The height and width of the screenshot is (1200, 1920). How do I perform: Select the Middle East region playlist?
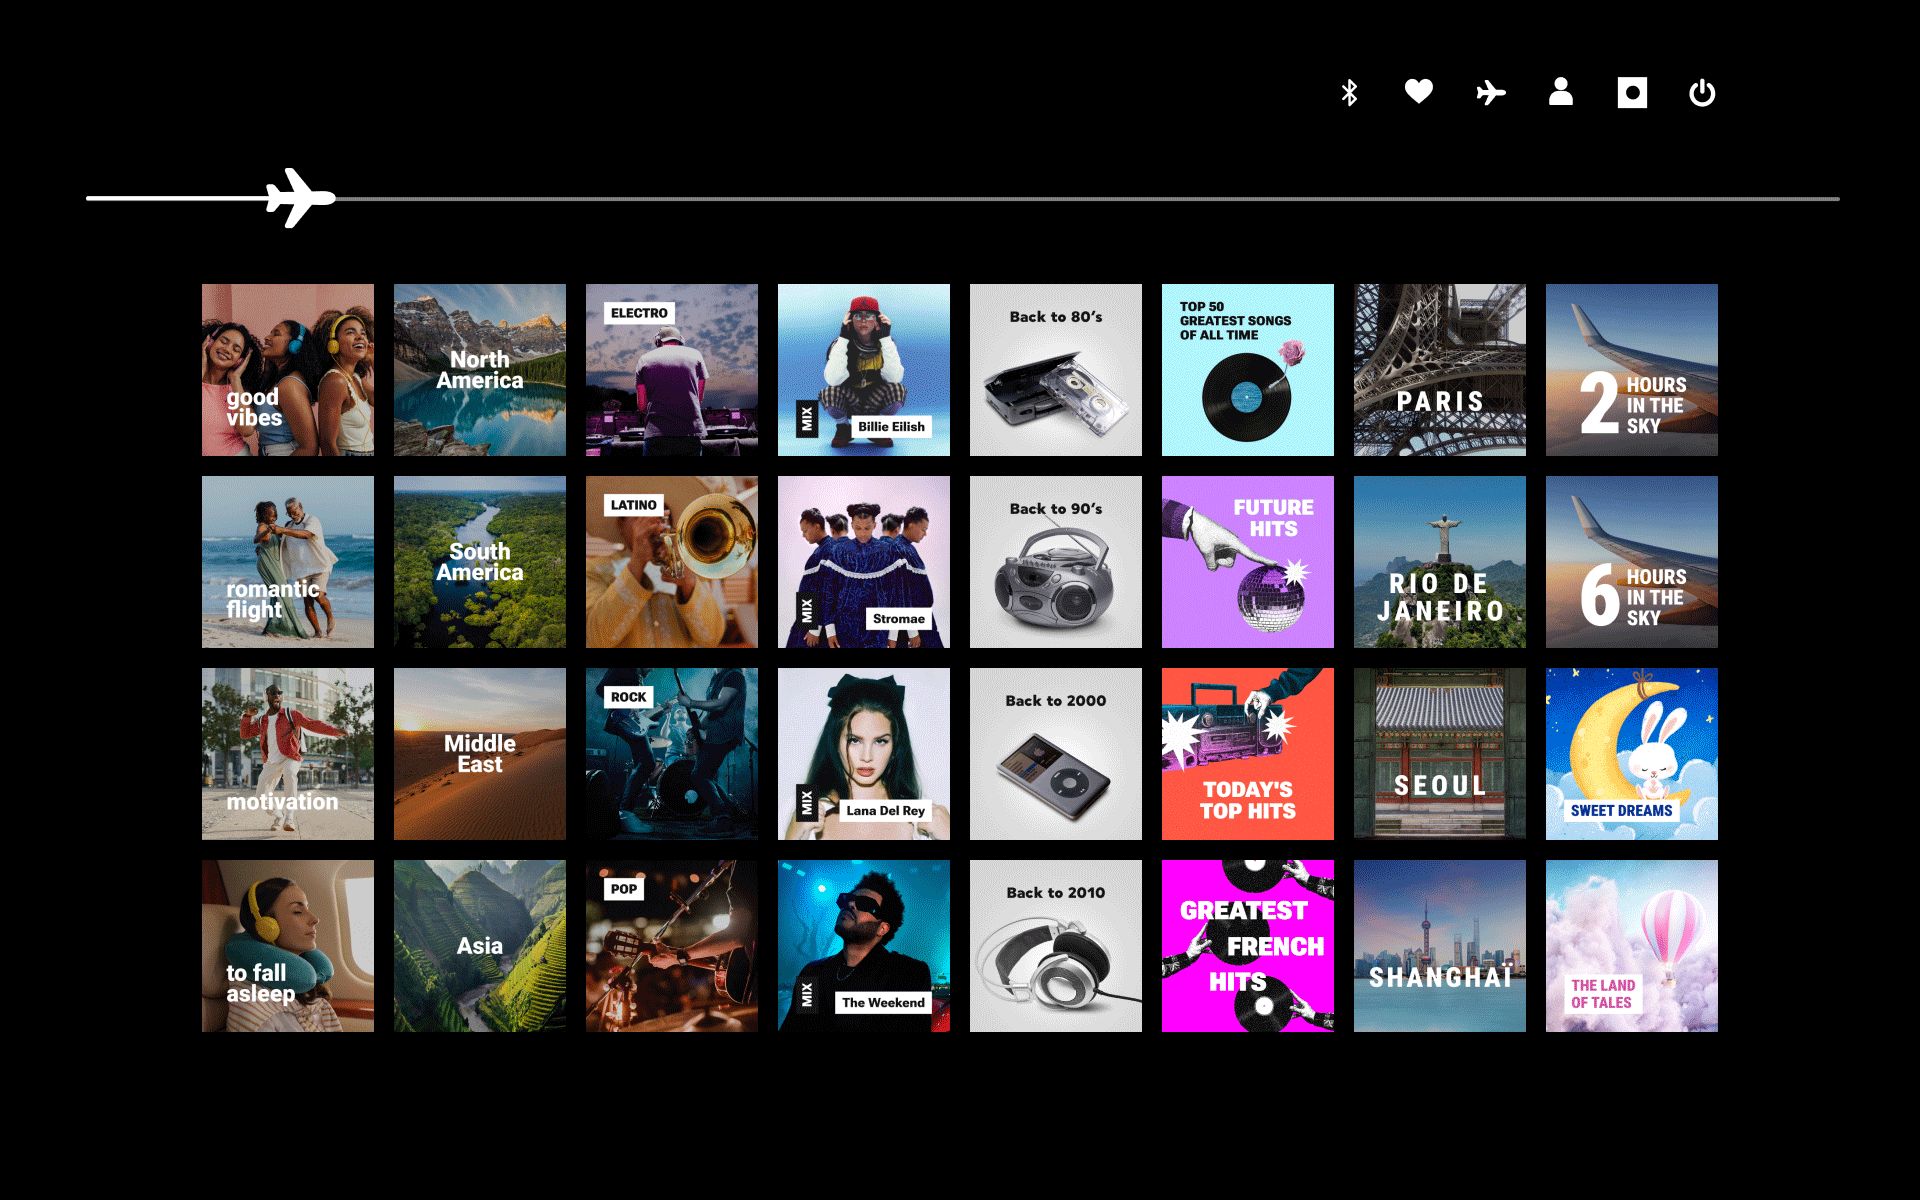480,754
